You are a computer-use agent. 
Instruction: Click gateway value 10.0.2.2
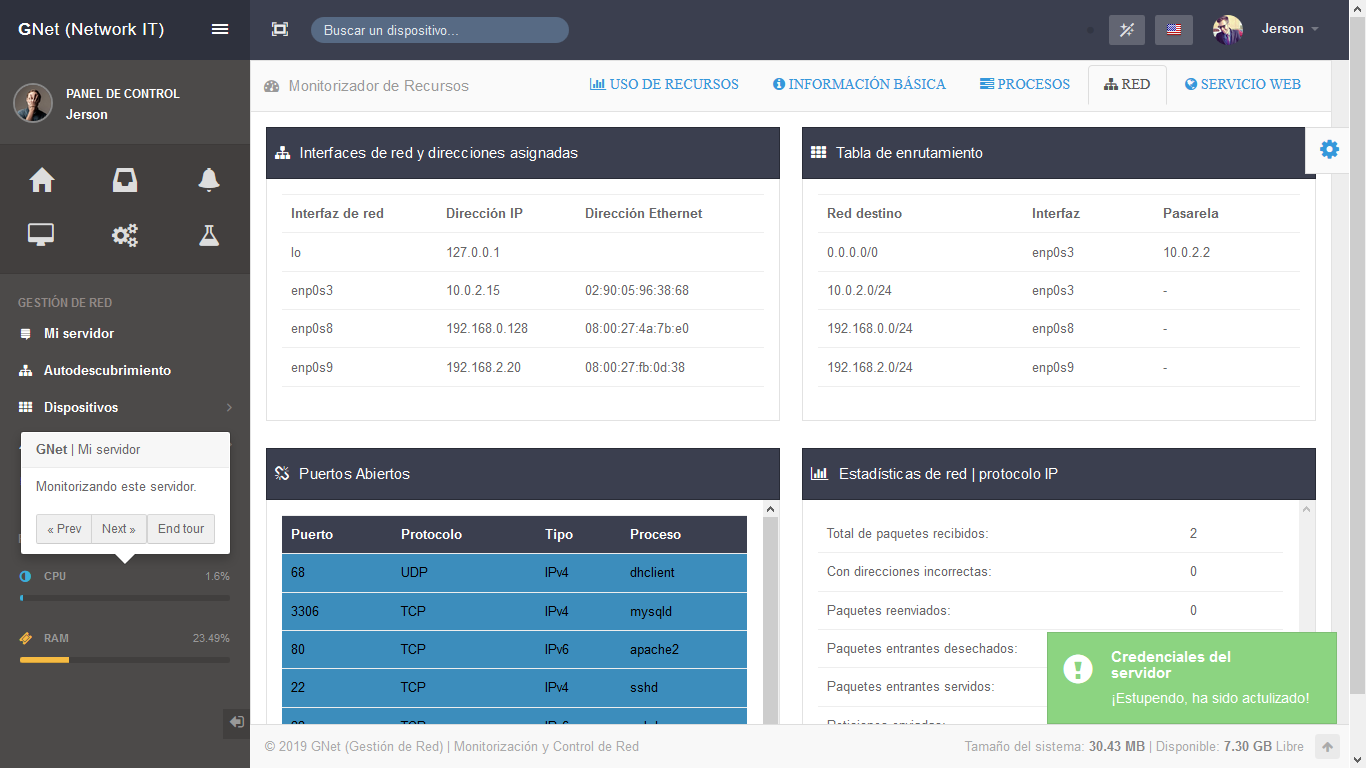click(x=1186, y=253)
